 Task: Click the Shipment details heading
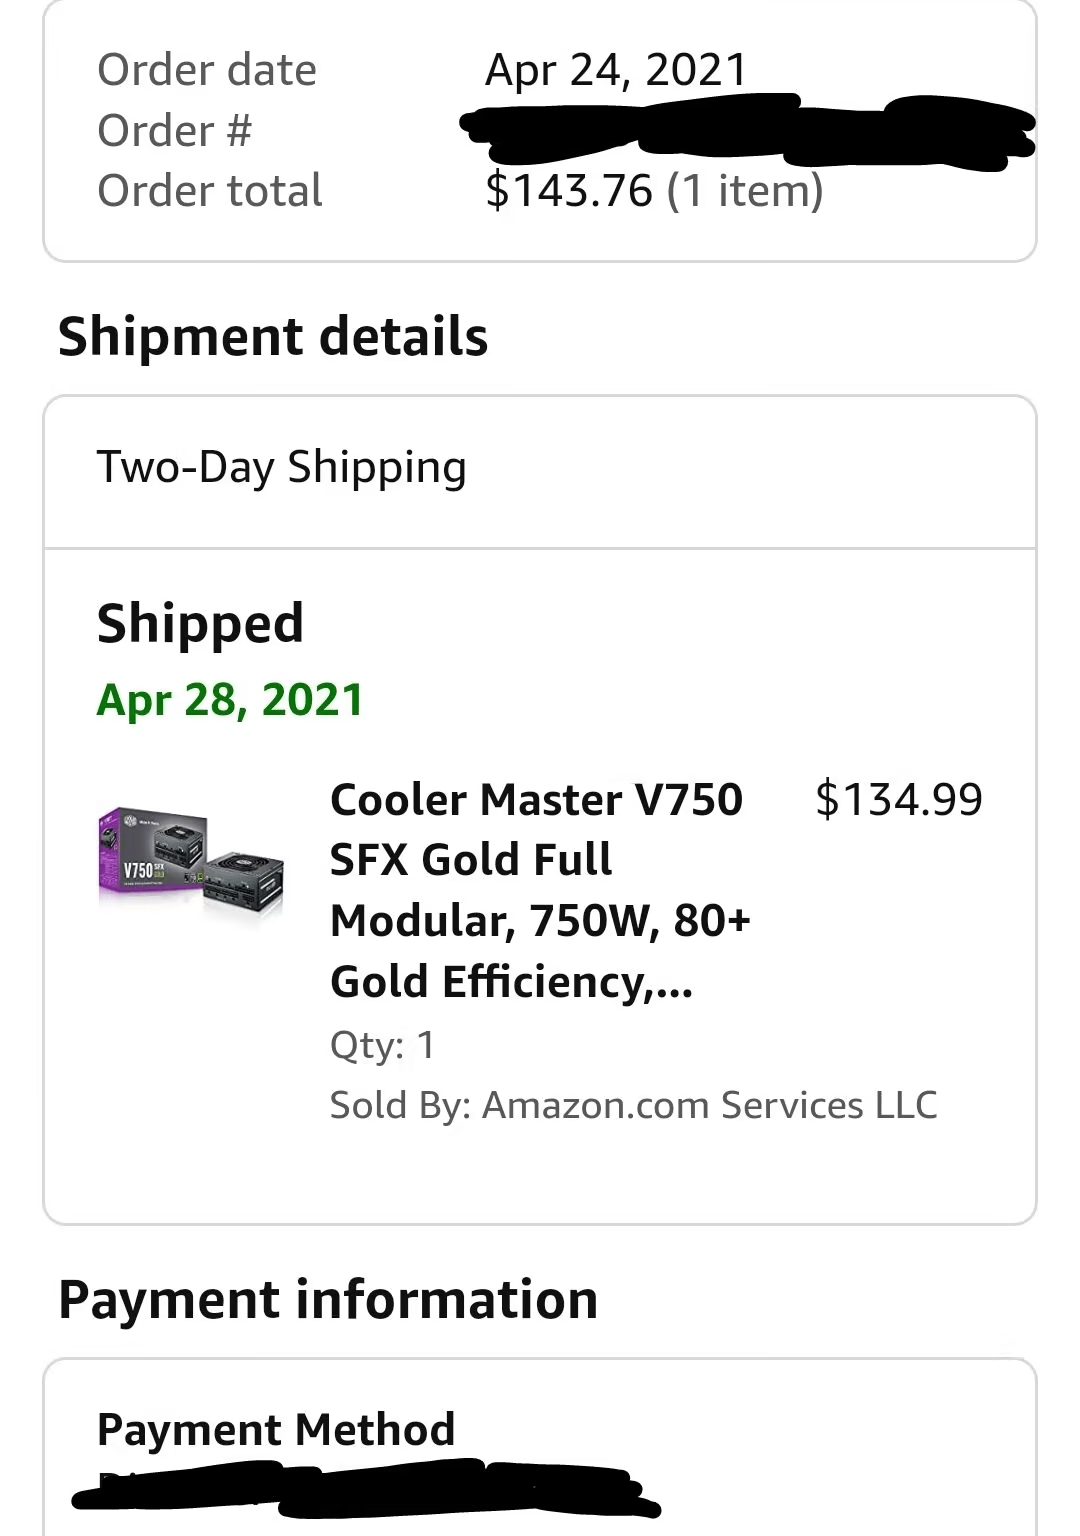273,335
